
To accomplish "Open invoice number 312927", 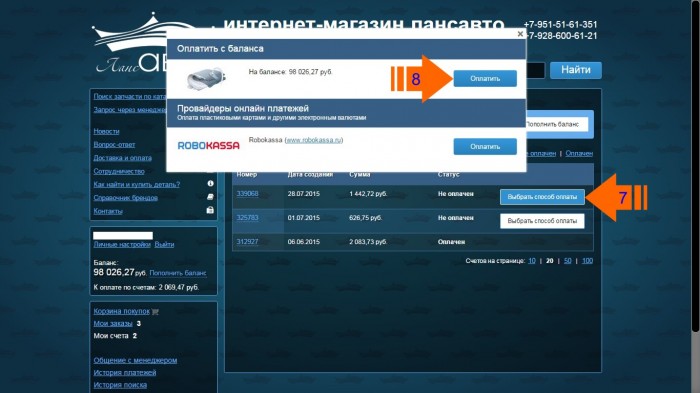I will point(247,242).
